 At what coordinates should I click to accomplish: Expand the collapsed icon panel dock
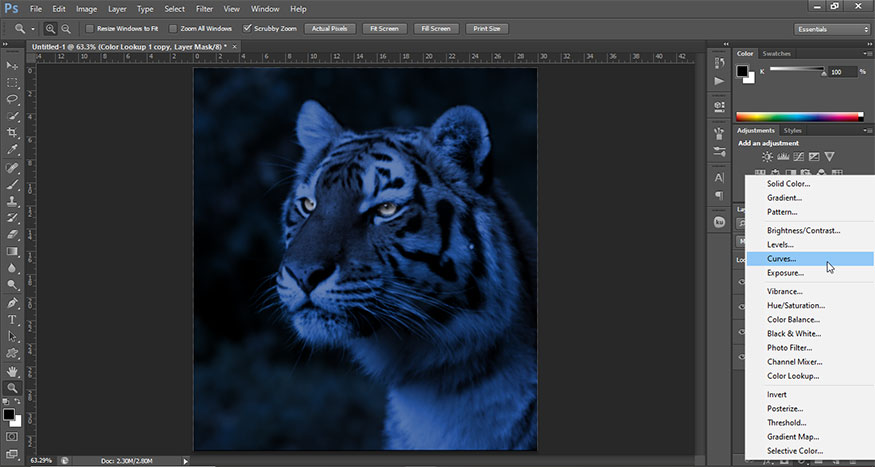click(x=726, y=44)
